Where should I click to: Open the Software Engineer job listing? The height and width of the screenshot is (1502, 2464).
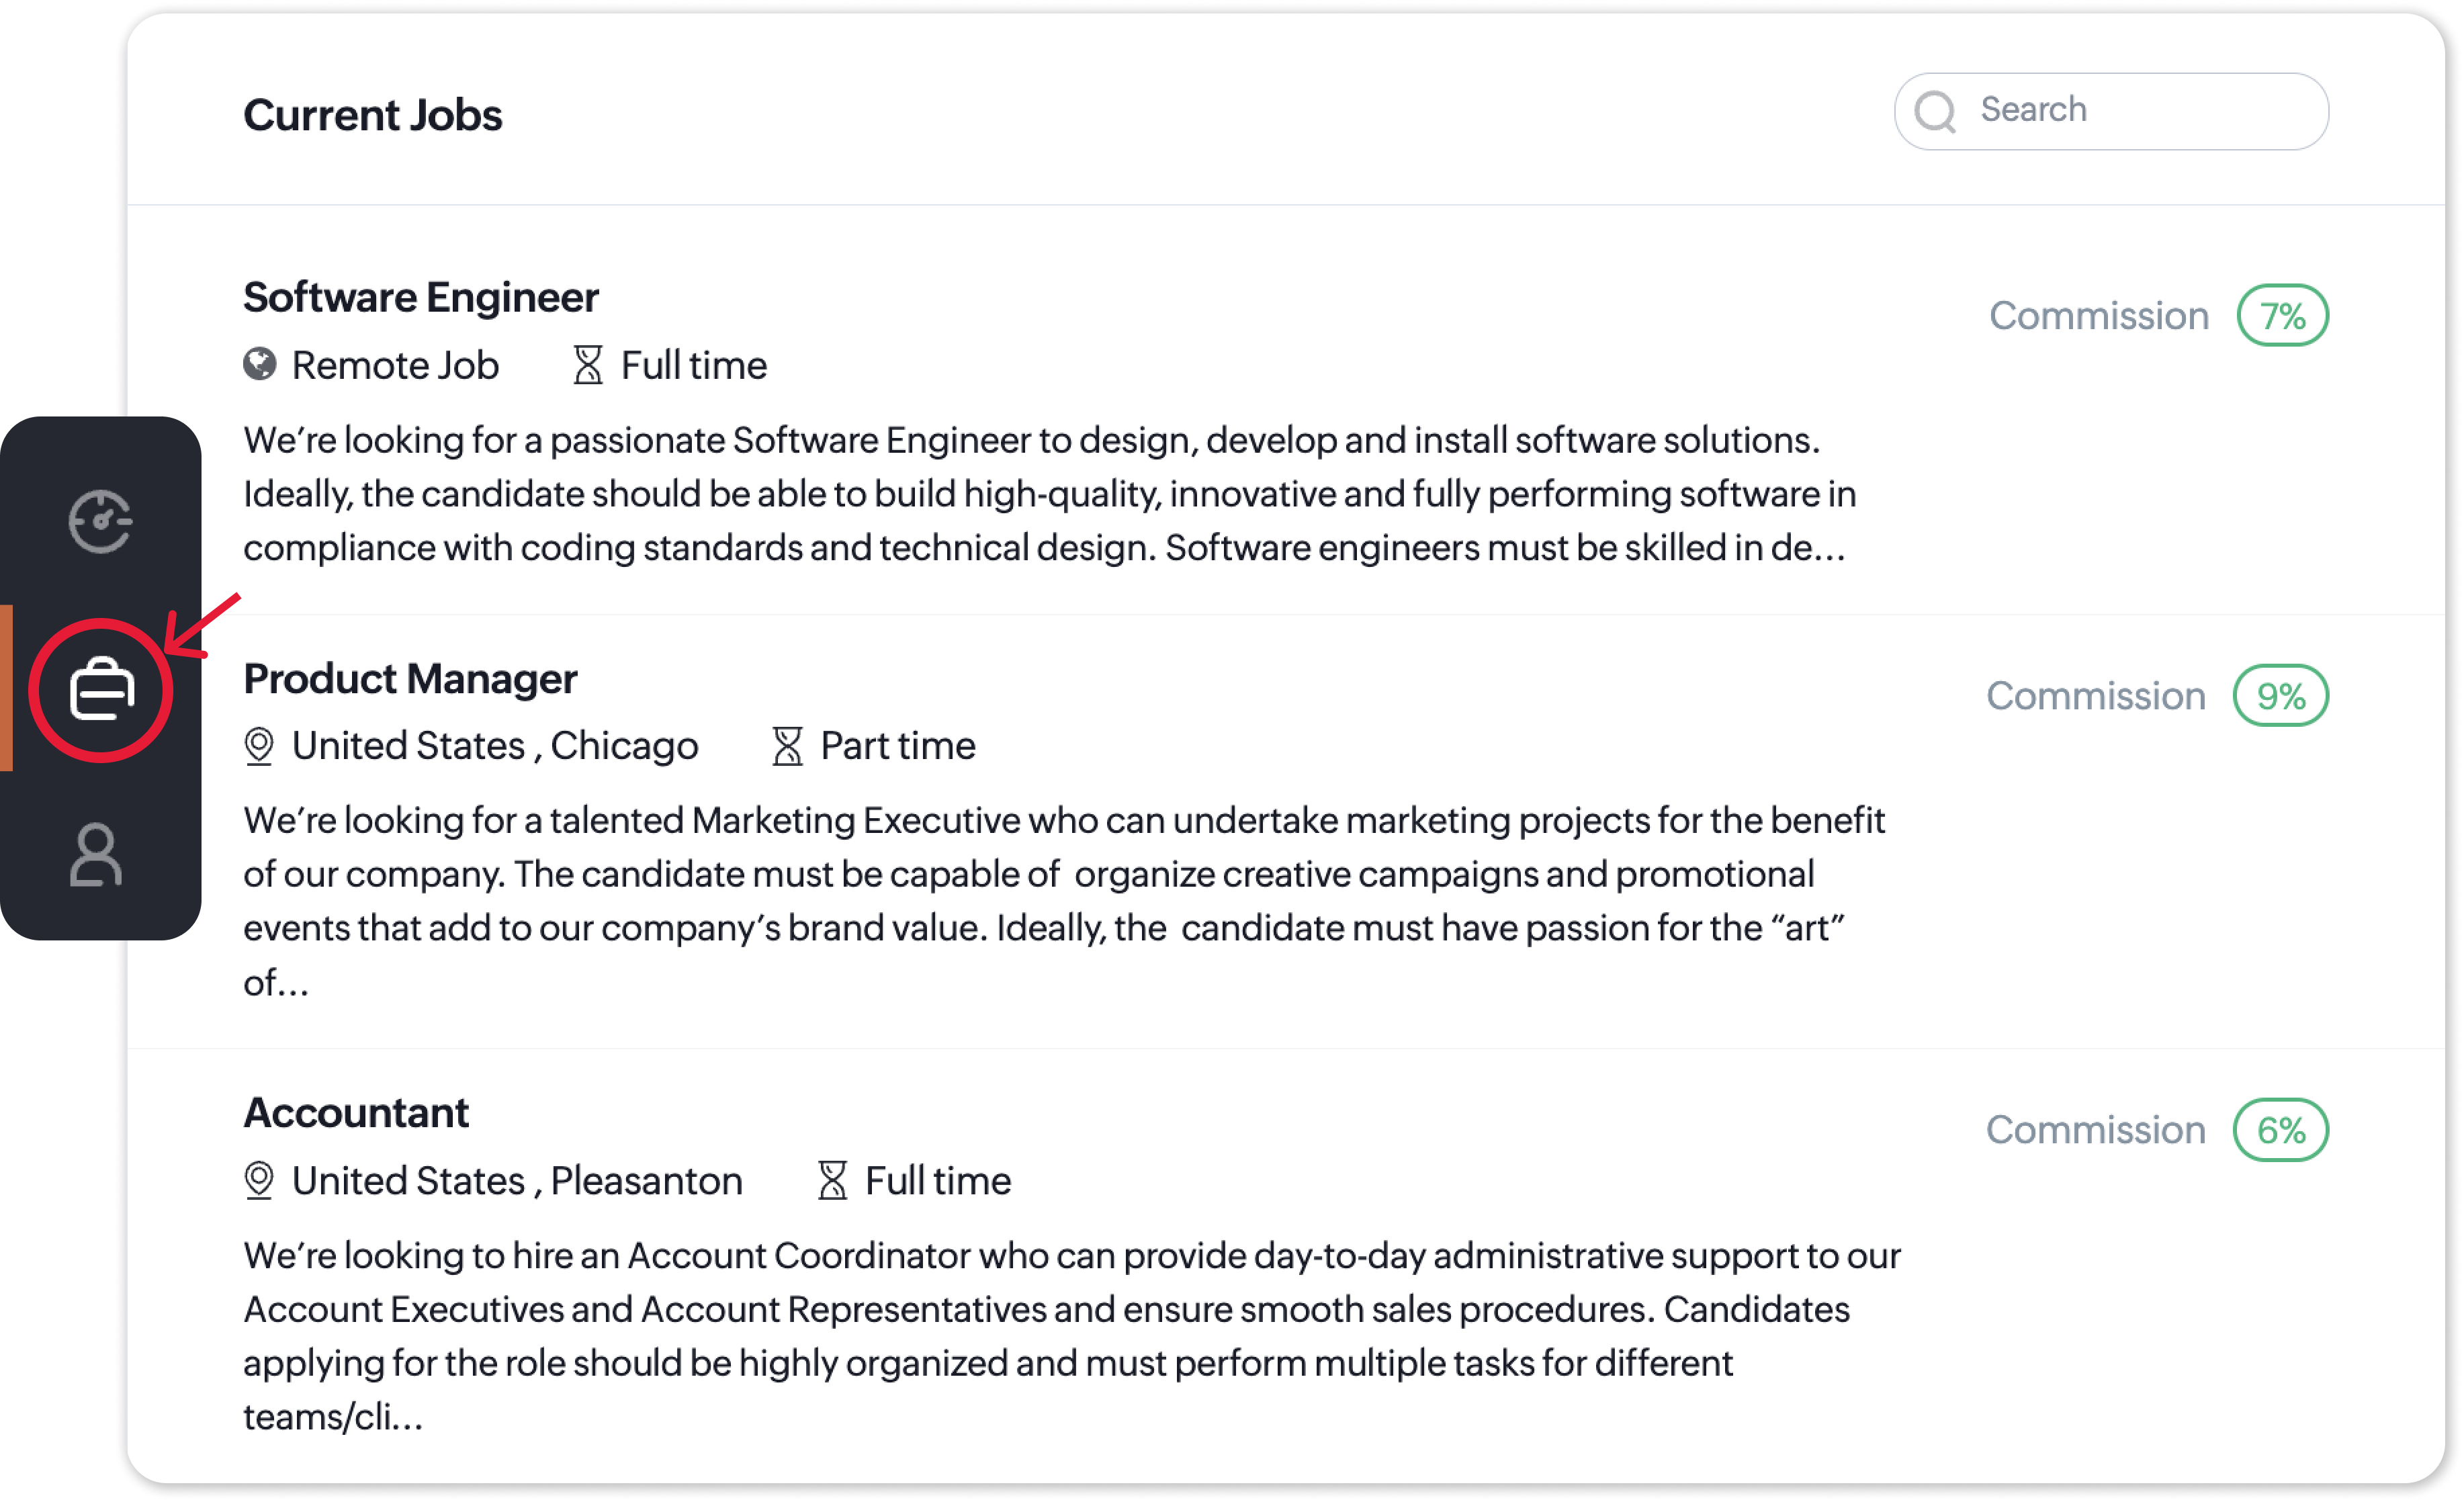pos(421,297)
